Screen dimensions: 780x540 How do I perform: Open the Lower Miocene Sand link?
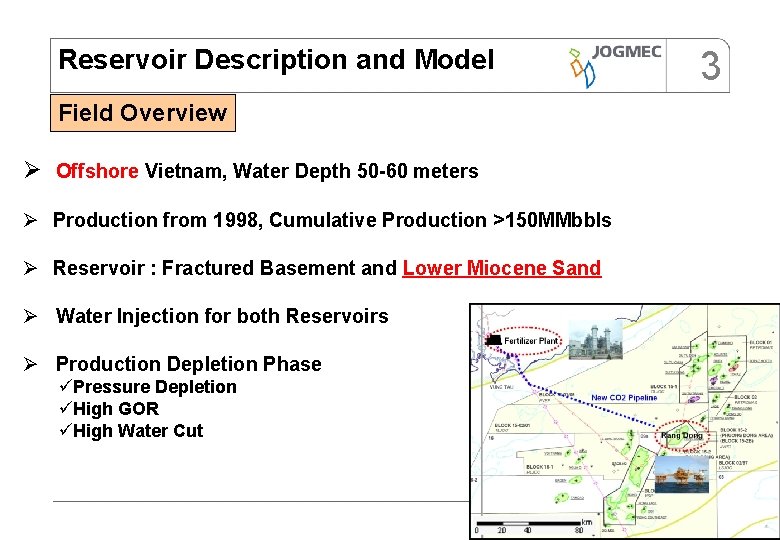502,268
